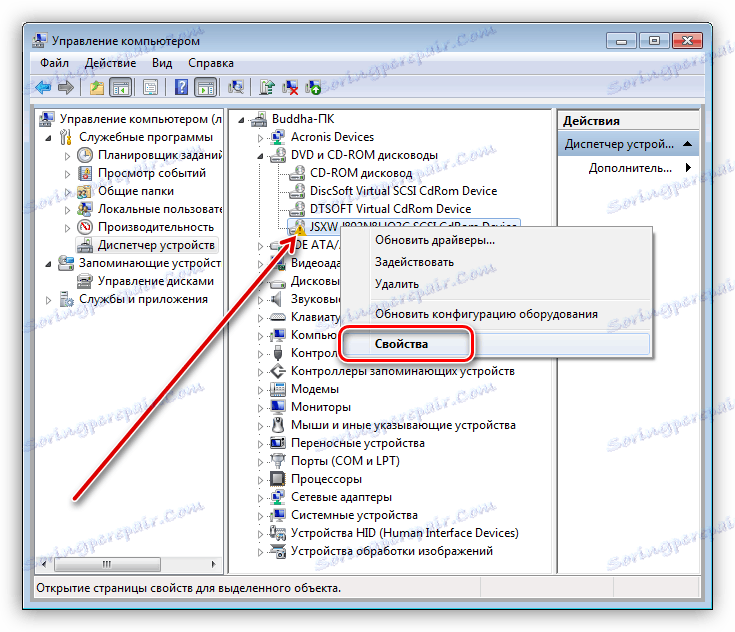The width and height of the screenshot is (735, 632).
Task: Open the Файл menu
Action: click(54, 63)
